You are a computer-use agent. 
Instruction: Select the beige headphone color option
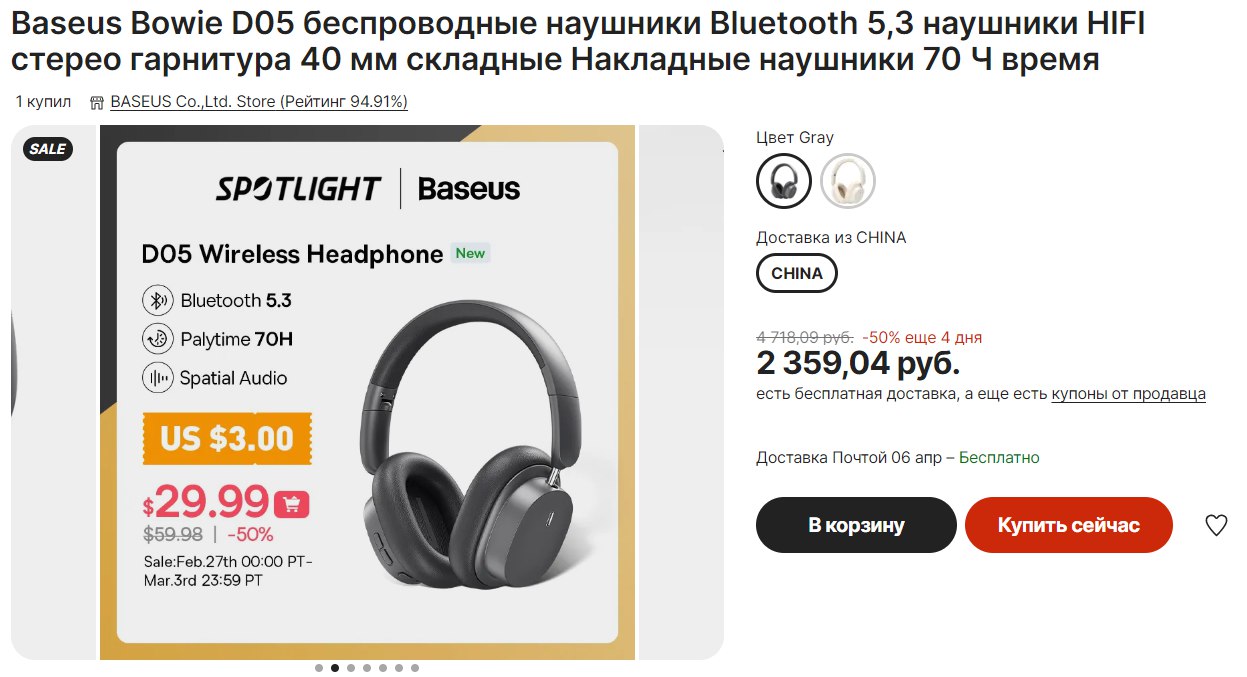[848, 181]
